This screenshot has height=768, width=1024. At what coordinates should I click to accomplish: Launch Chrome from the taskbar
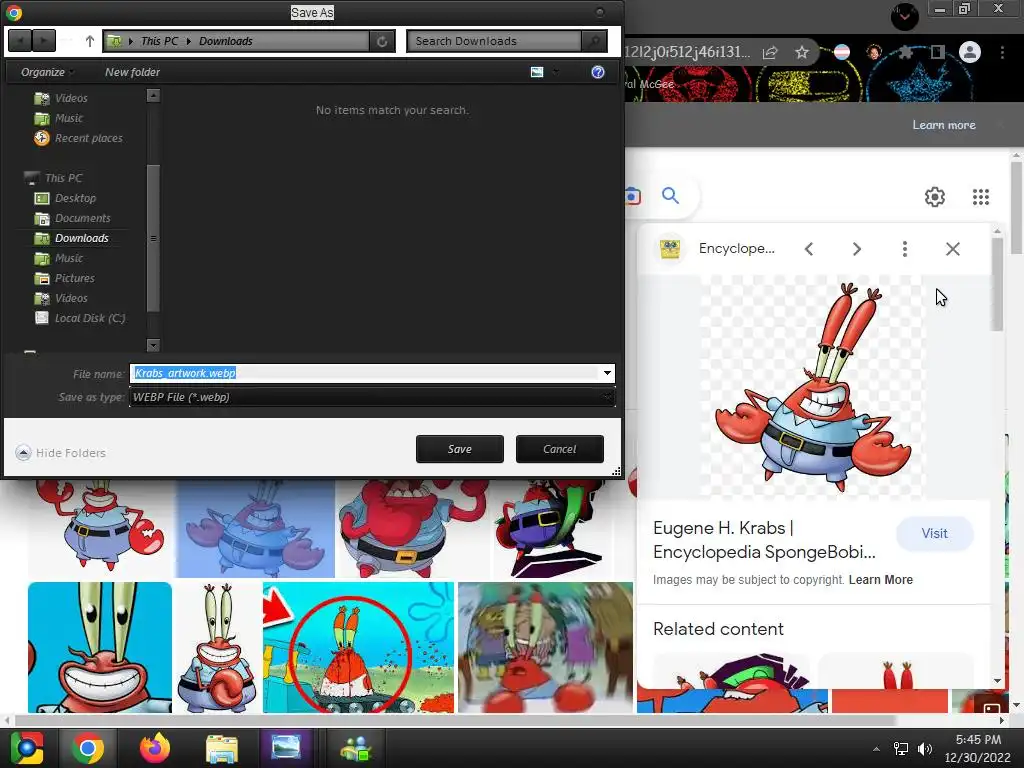88,748
